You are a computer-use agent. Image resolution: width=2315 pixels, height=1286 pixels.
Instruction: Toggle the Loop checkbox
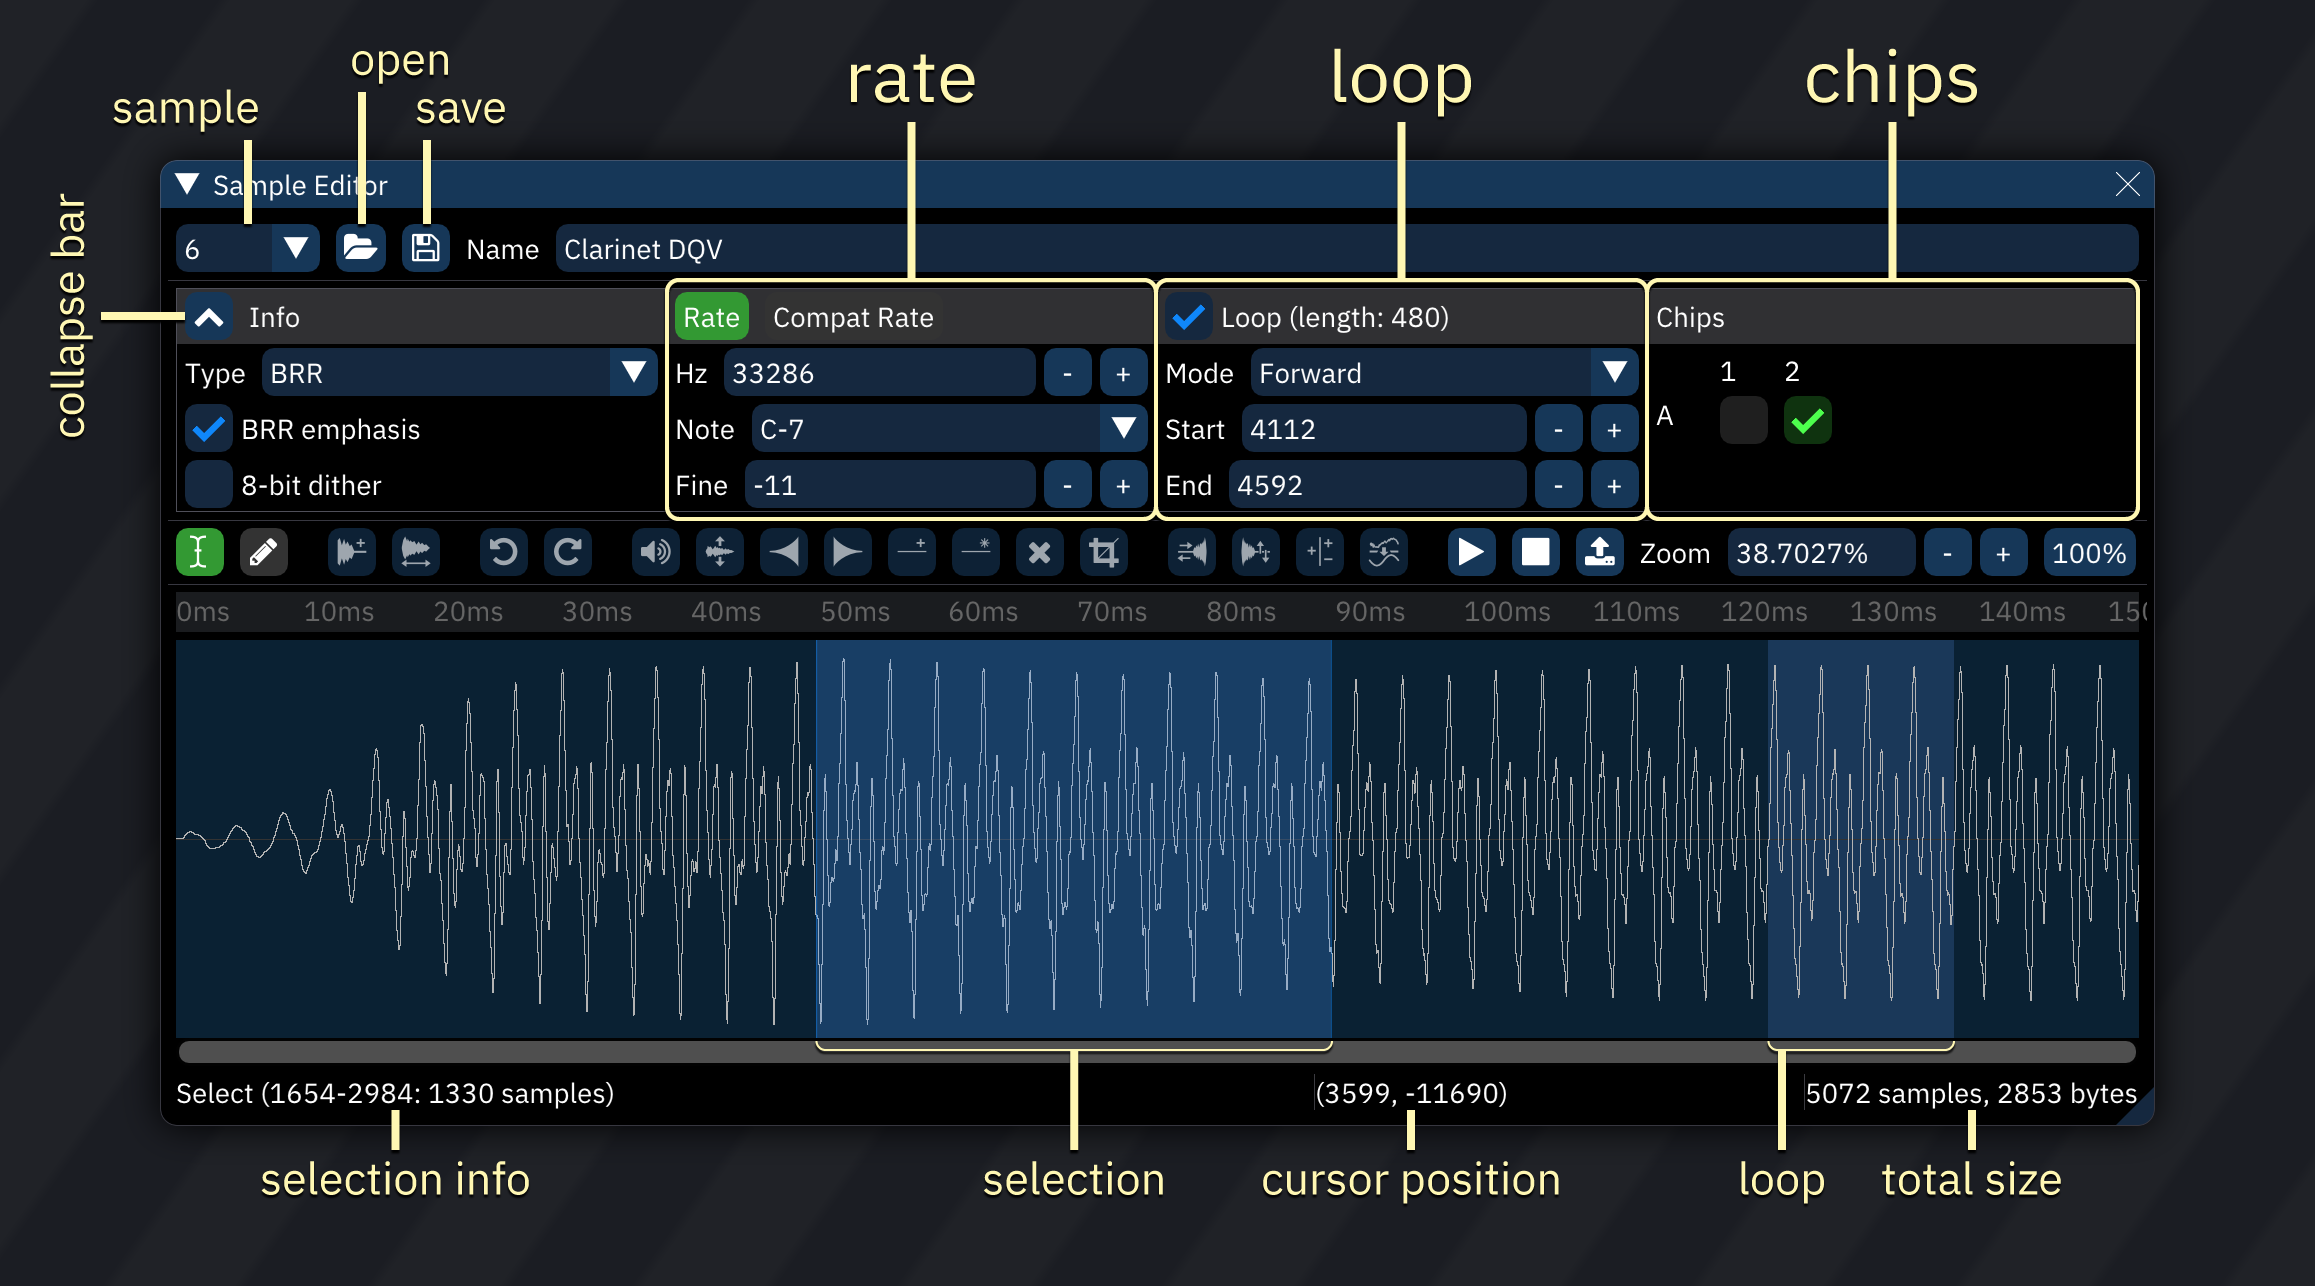click(x=1188, y=317)
